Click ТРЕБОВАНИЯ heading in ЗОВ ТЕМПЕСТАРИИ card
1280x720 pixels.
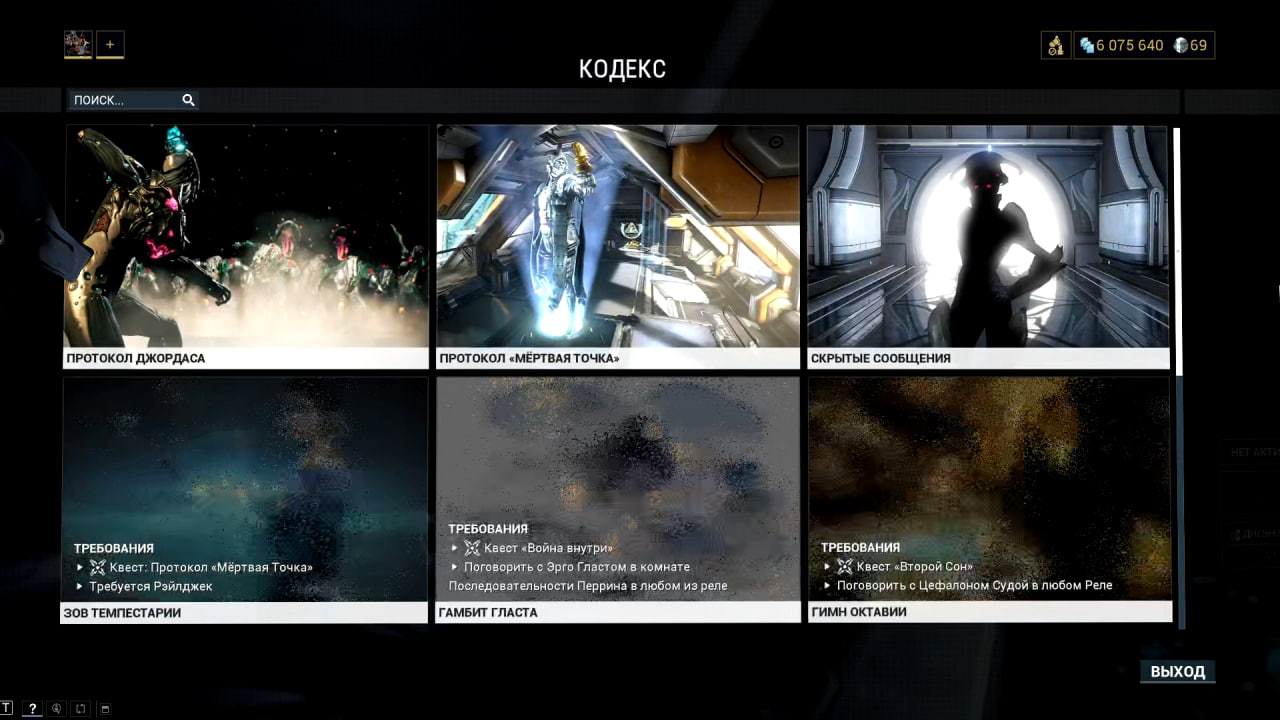pos(114,548)
